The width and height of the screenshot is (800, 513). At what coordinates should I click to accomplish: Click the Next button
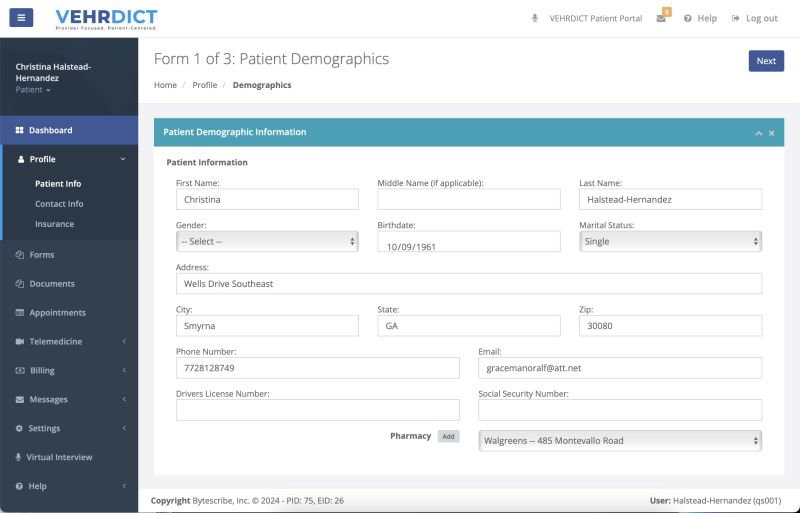point(766,61)
